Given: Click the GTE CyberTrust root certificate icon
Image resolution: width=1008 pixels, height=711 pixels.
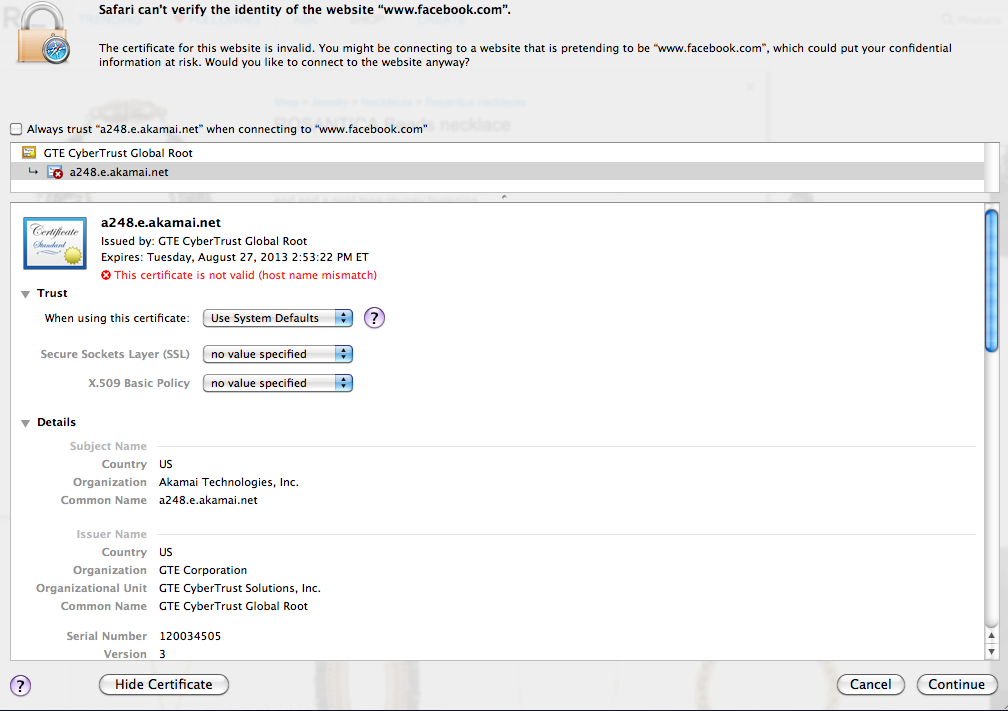Looking at the screenshot, I should 29,152.
